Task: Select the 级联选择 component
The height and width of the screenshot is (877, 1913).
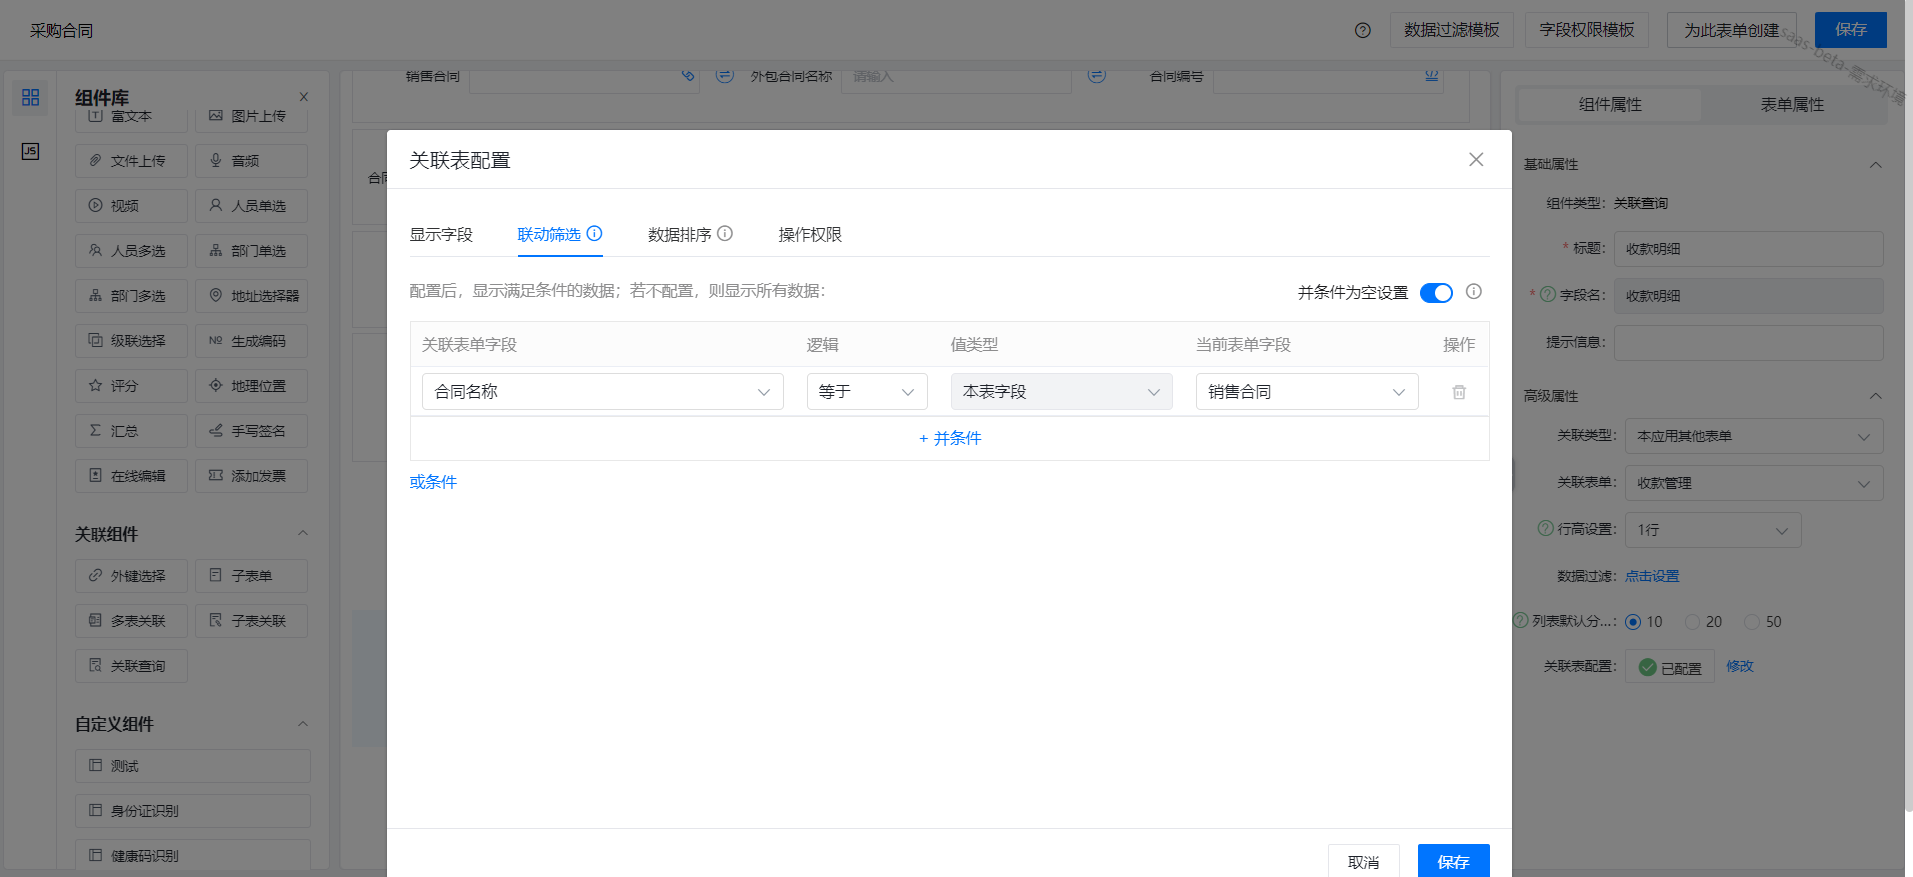Action: (131, 341)
